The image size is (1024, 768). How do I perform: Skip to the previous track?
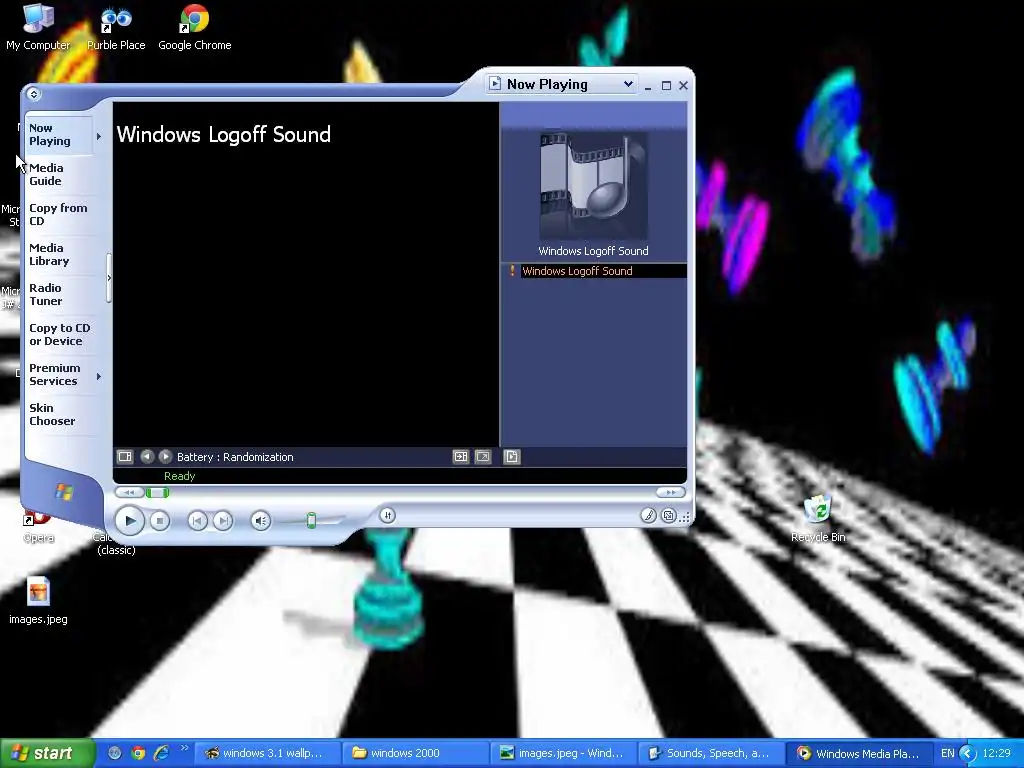tap(197, 520)
